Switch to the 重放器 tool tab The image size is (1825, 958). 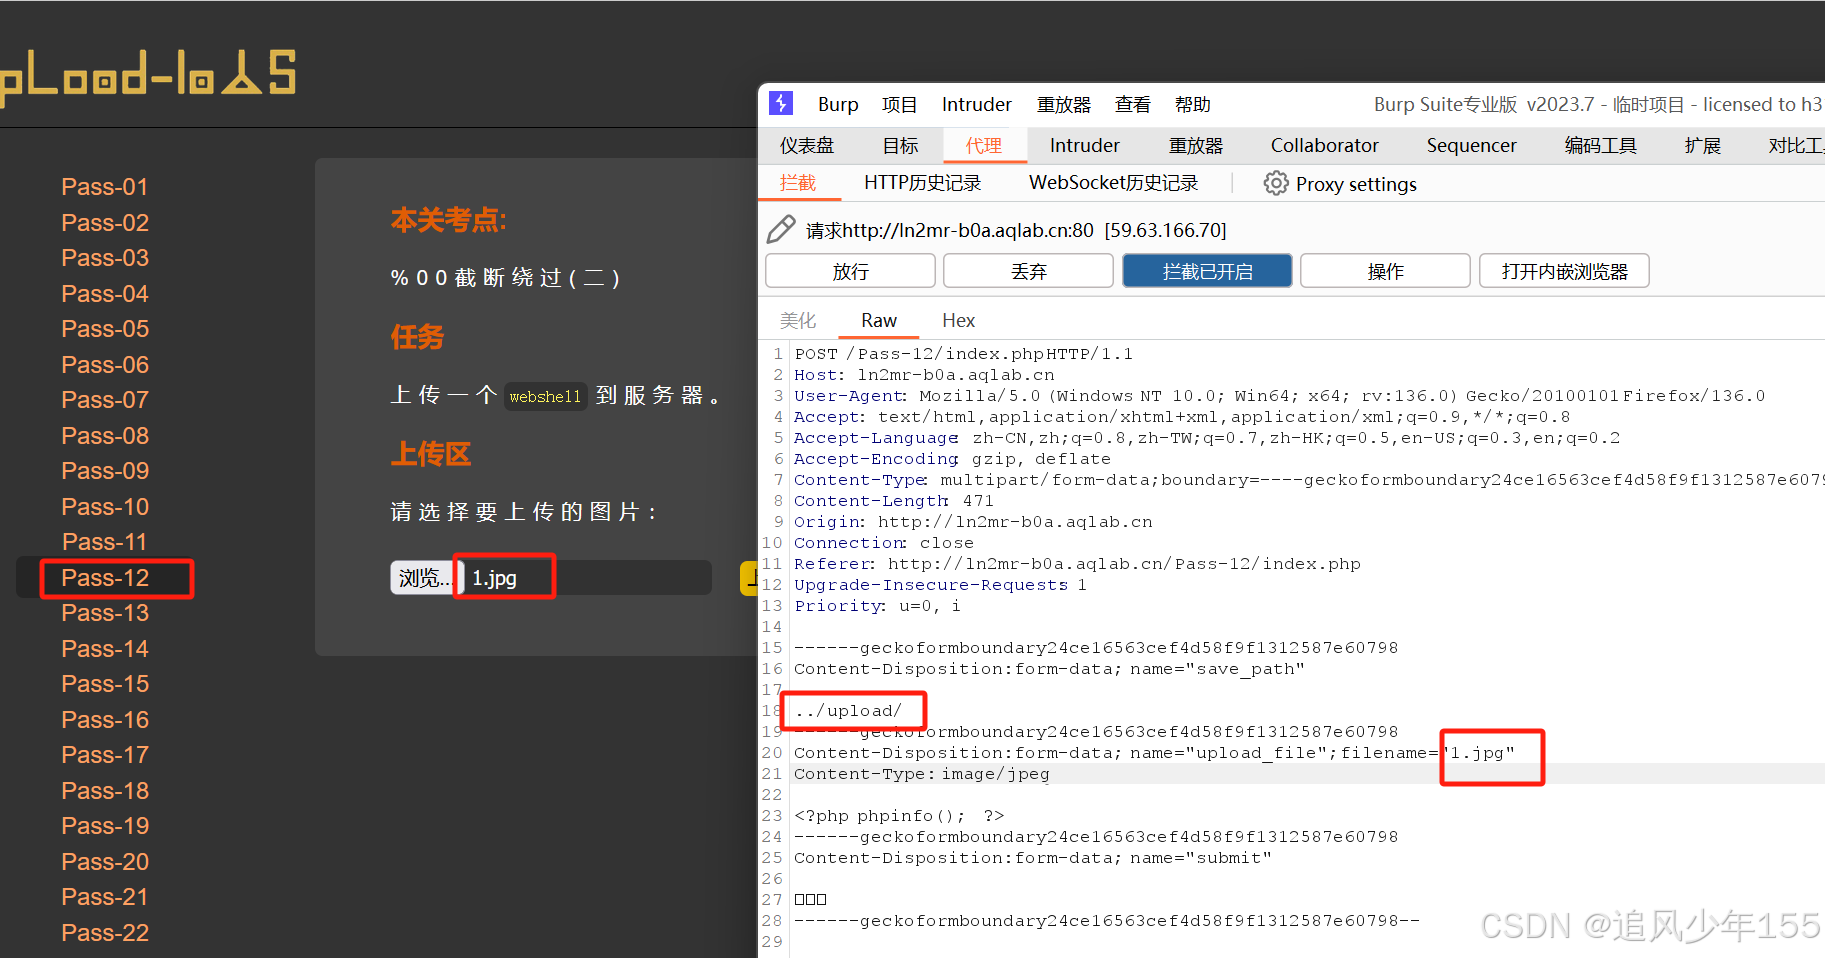click(x=1196, y=145)
